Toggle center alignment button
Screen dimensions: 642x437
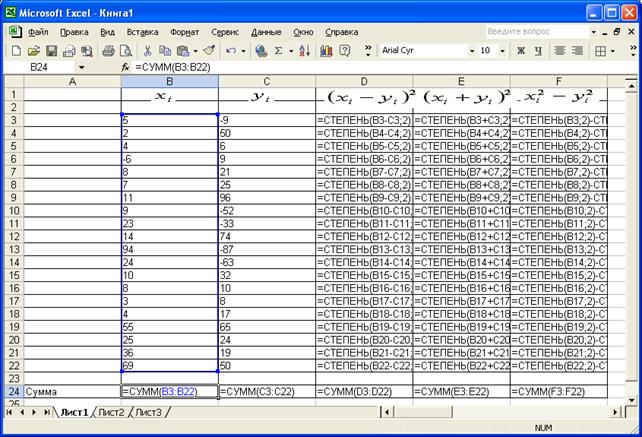577,50
